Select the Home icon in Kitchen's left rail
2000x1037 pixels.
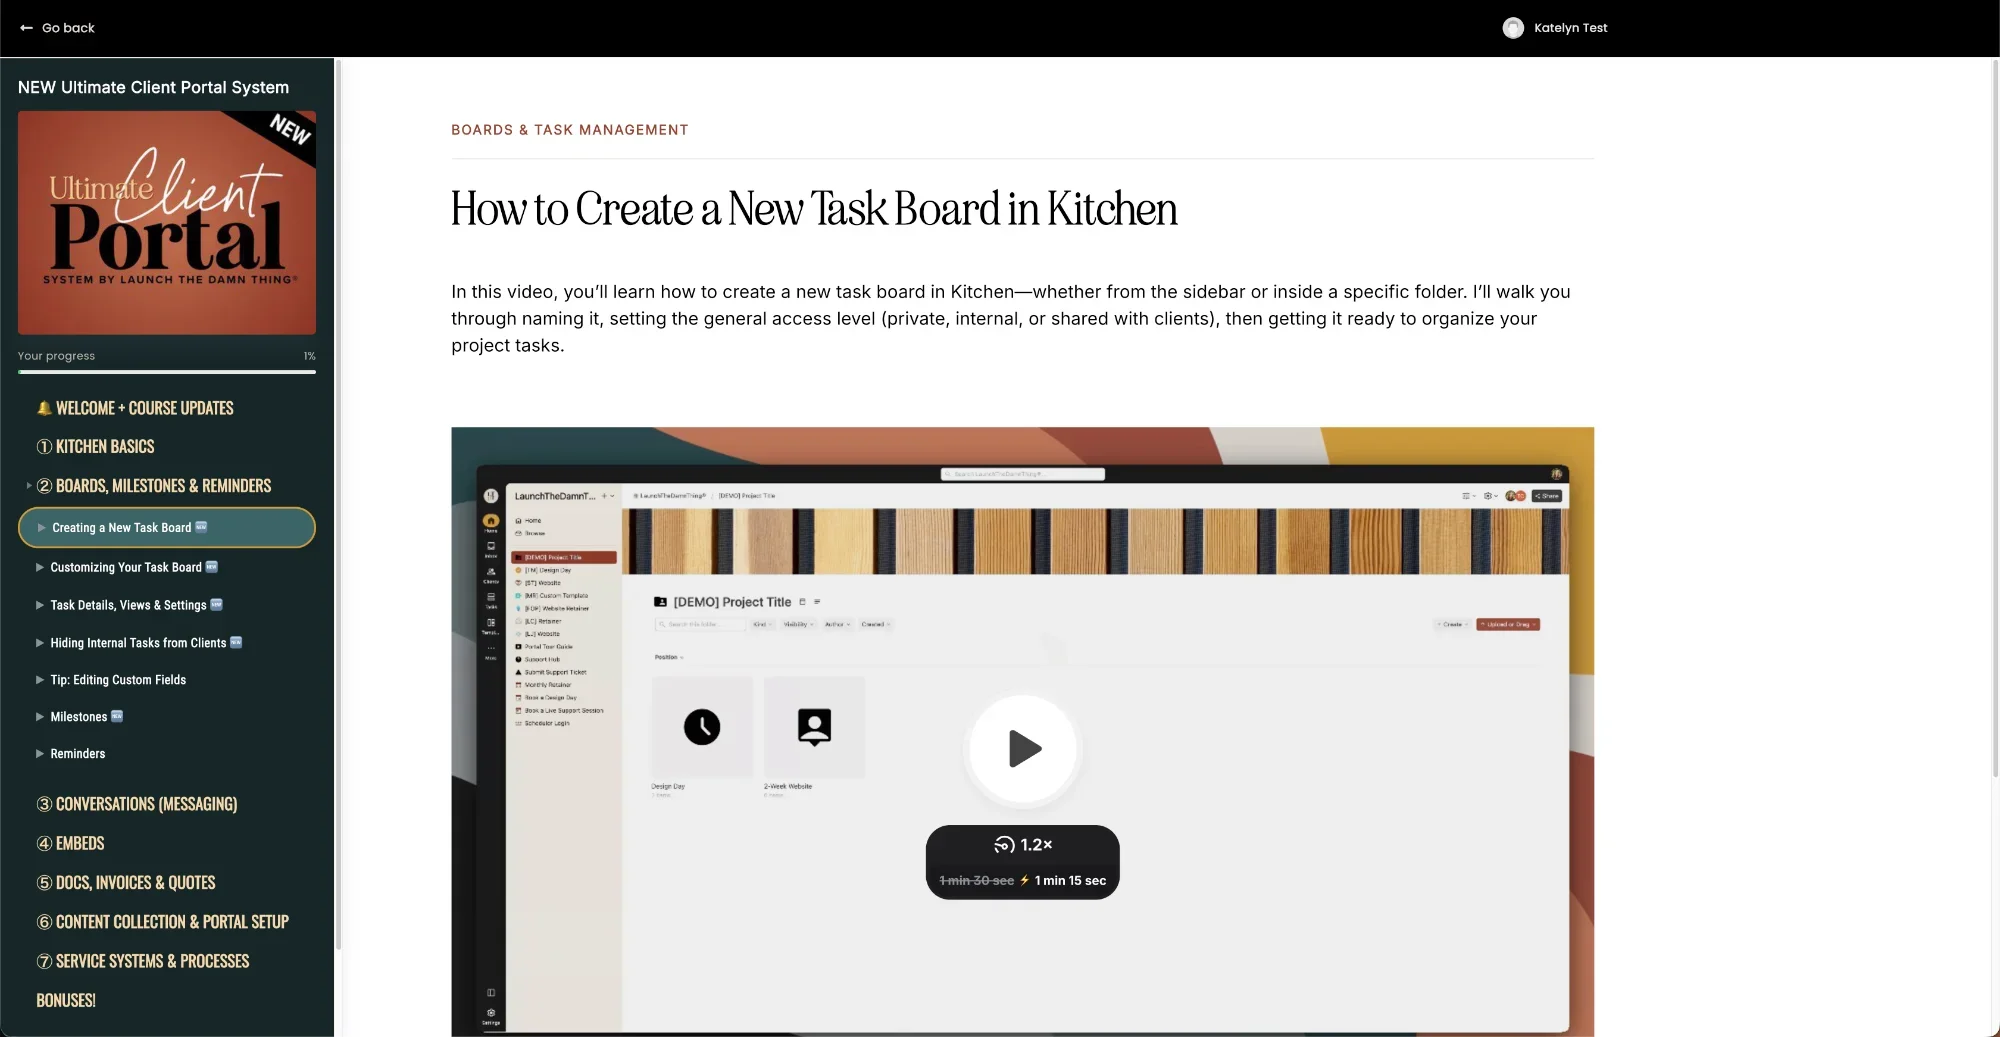pos(490,519)
